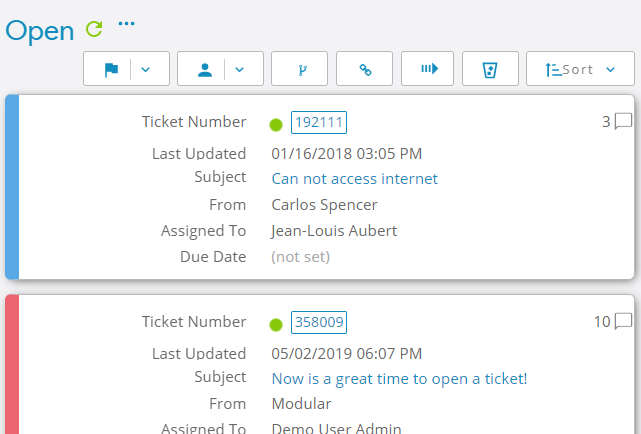Click the merge tickets branch icon

[299, 69]
